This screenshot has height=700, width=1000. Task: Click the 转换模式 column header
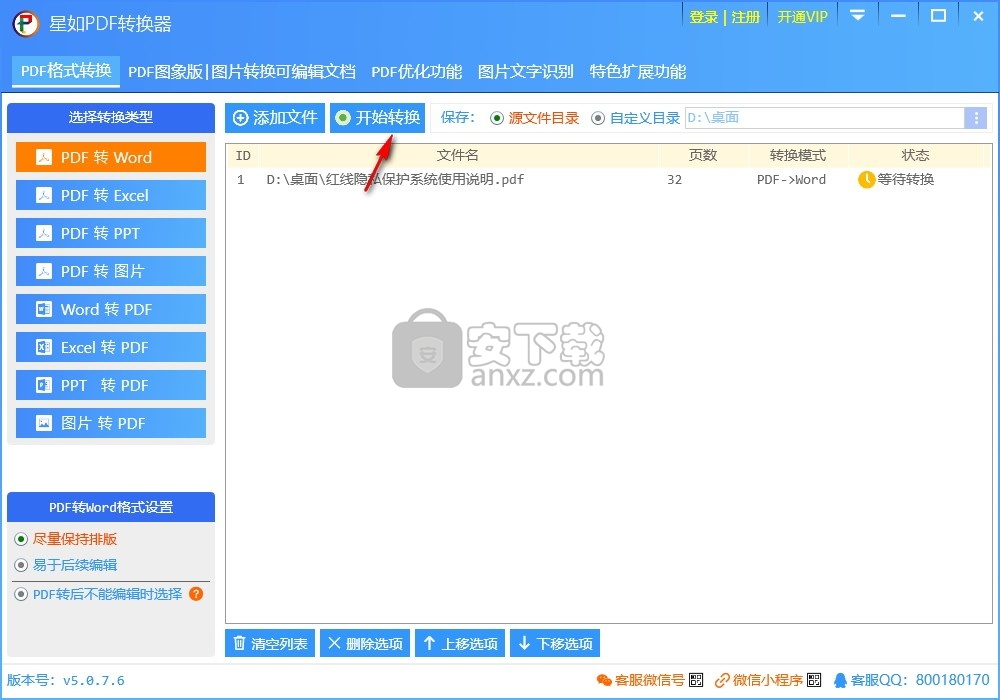point(798,156)
